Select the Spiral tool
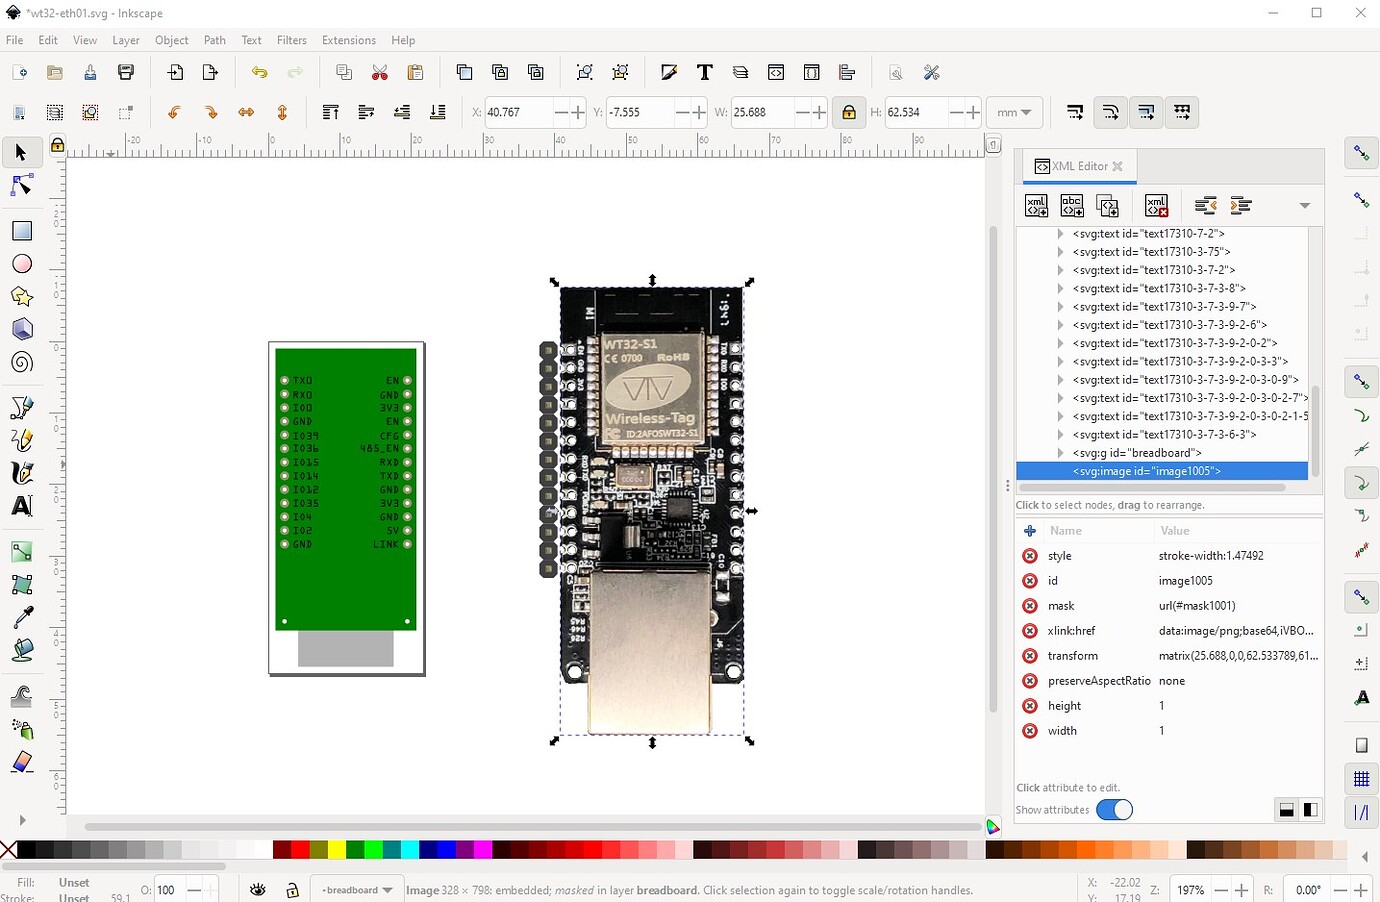Viewport: 1380px width, 902px height. [x=21, y=363]
